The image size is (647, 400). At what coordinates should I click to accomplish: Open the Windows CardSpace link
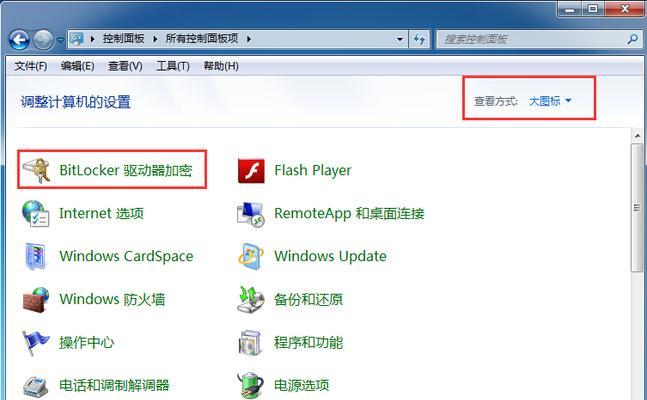pos(126,256)
